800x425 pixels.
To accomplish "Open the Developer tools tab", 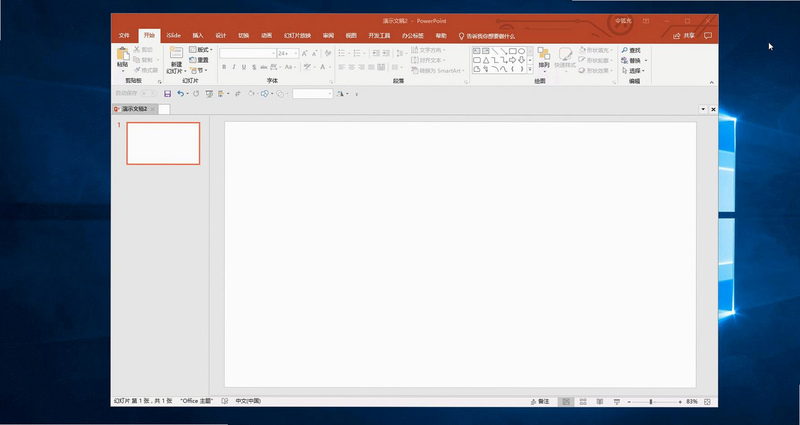I will (379, 36).
